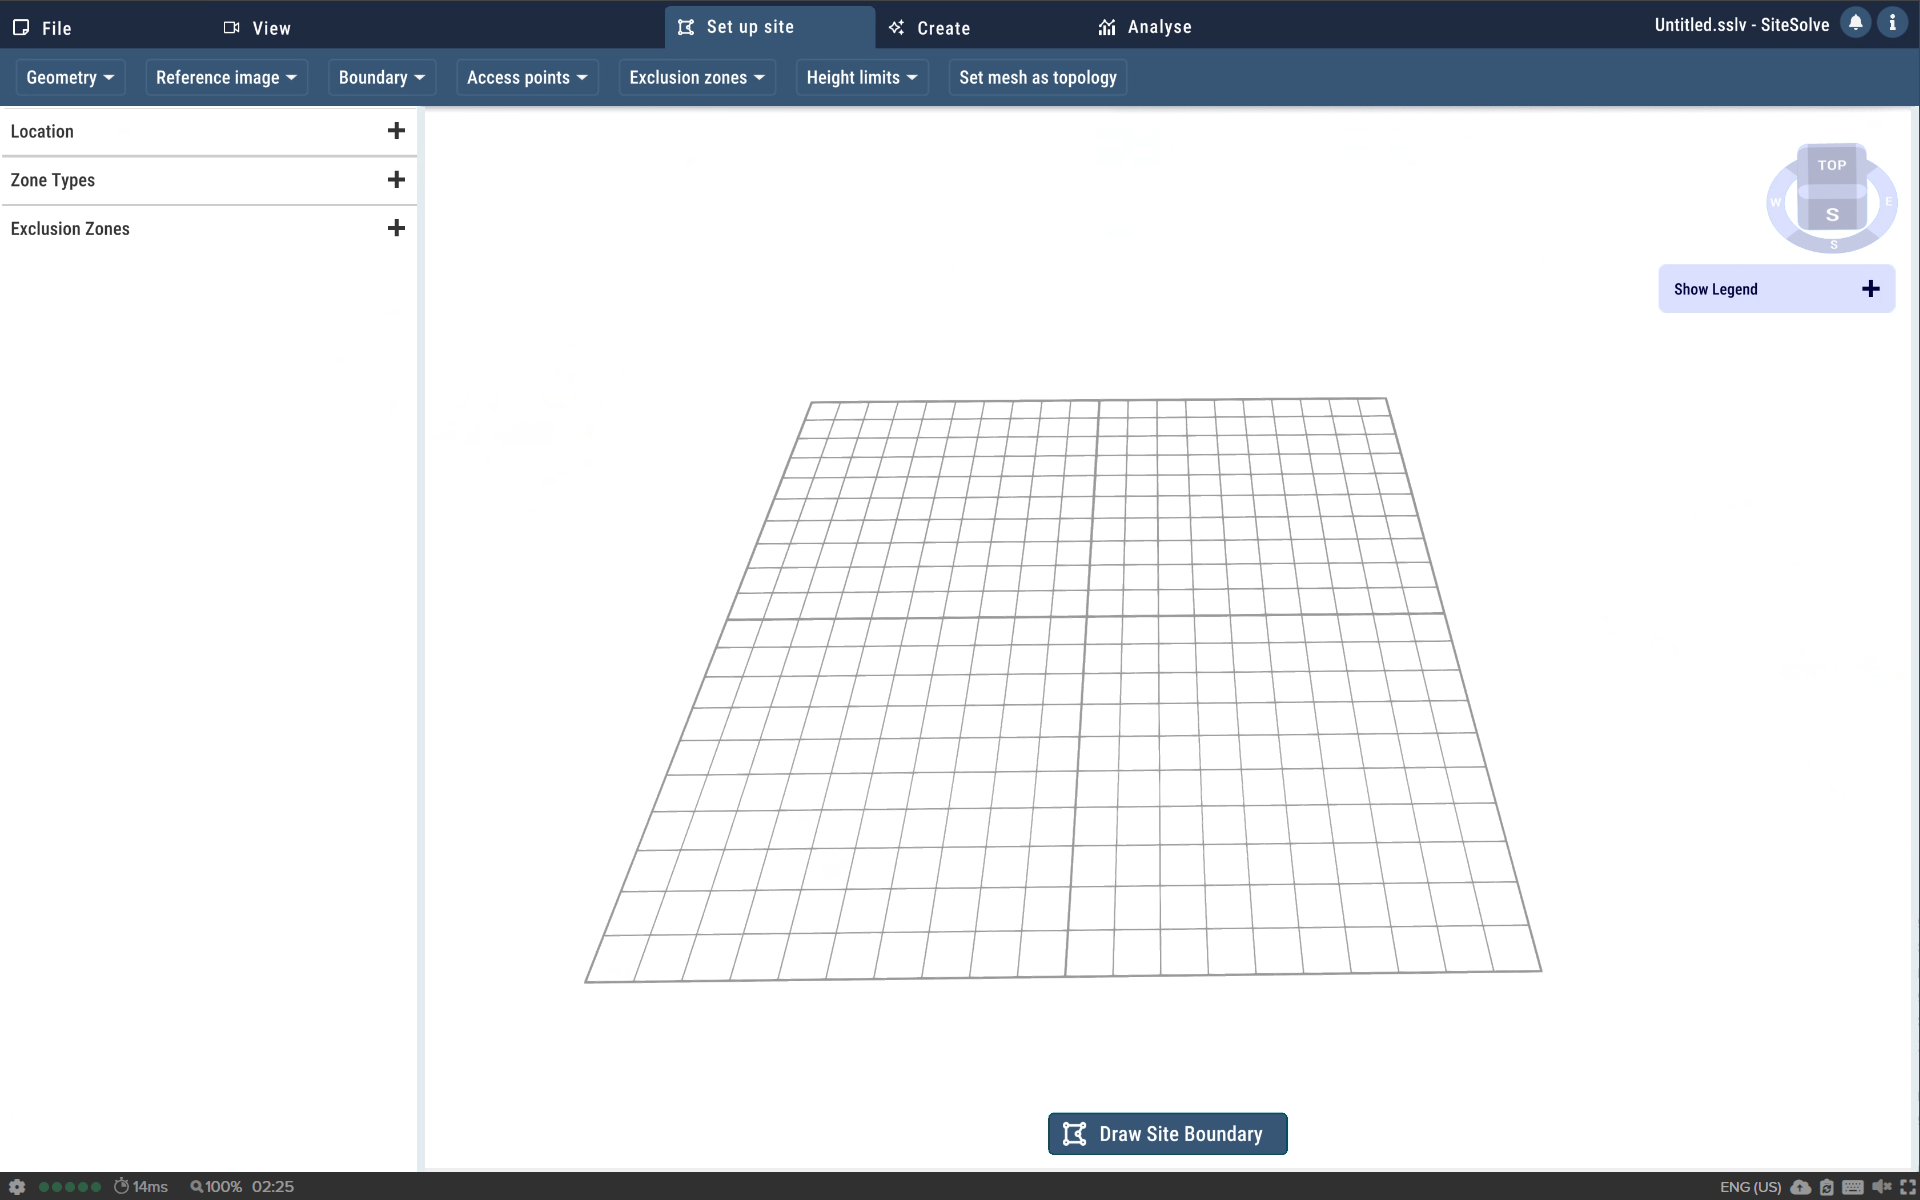Click the notifications bell icon
This screenshot has height=1200, width=1920.
click(1855, 23)
